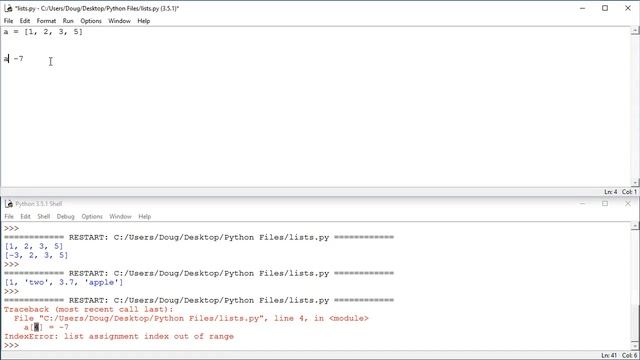Click Python Shell scrollbar down arrow
Screen dimensions: 640x360
(635, 346)
